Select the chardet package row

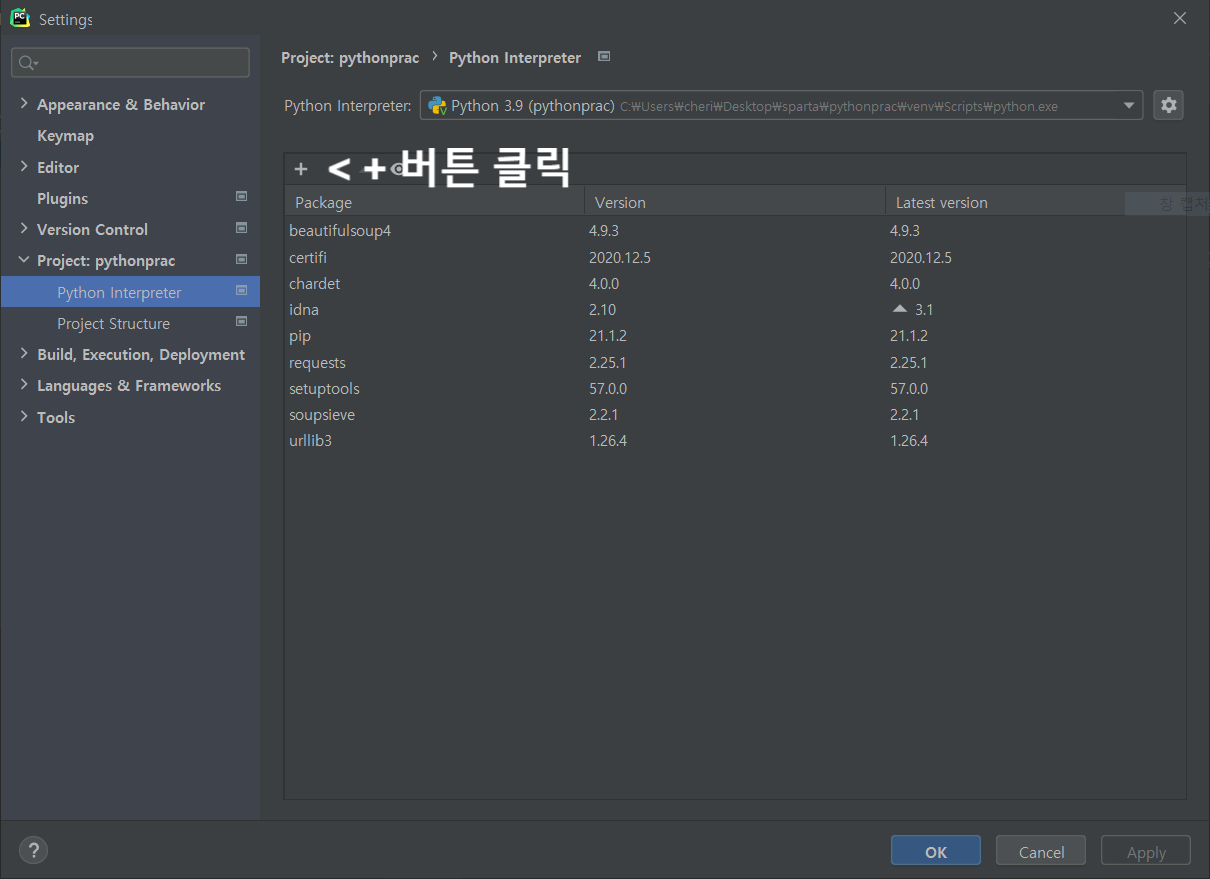735,283
